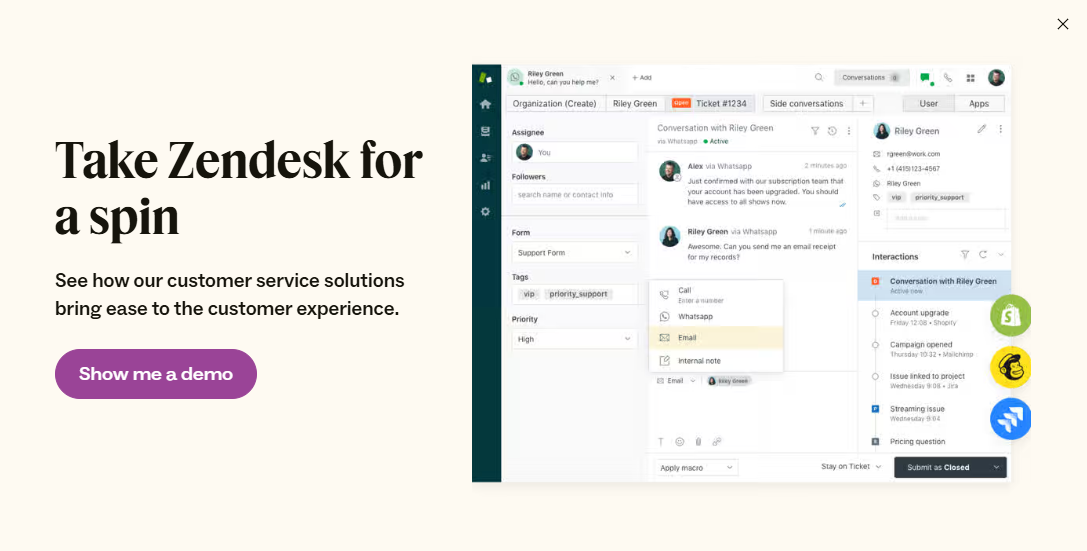1087x551 pixels.
Task: Click the green chat status icon
Action: [x=925, y=78]
